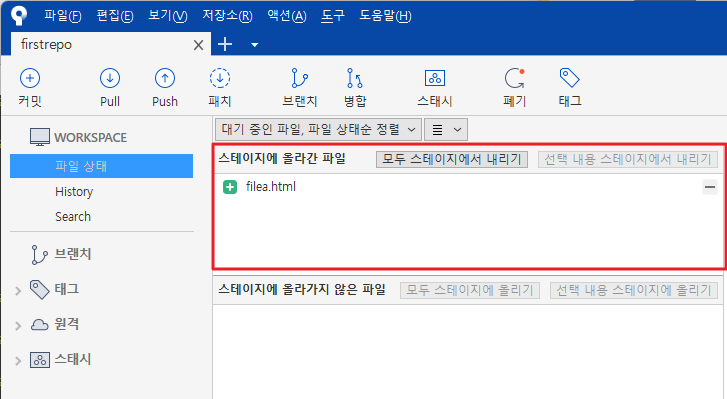Click the 태그 toolbar tag icon
The height and width of the screenshot is (399, 727).
tap(569, 78)
